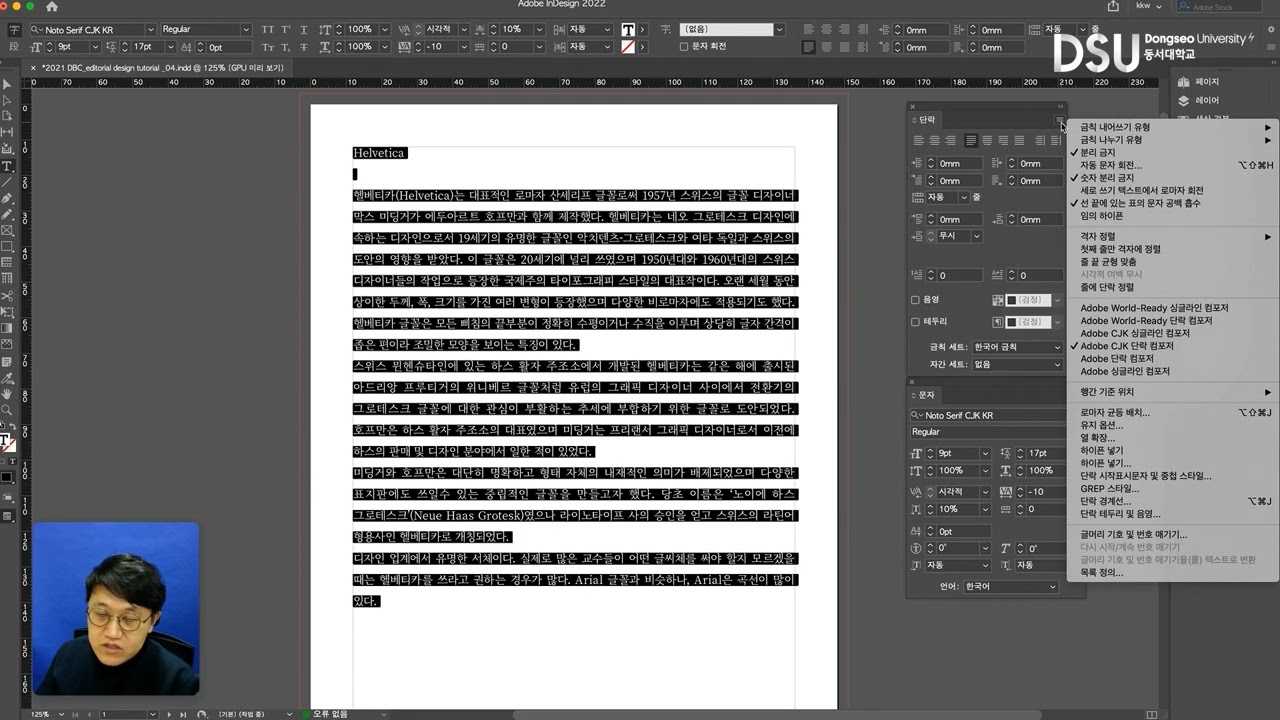
Task: Enable the 음영 shading checkbox
Action: pos(915,300)
